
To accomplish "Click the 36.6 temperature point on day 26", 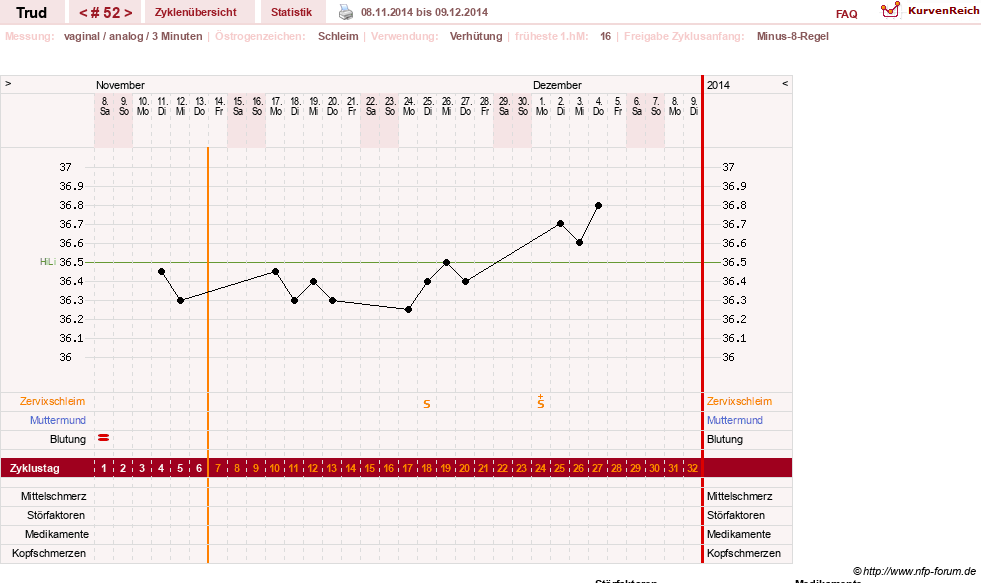I will click(579, 243).
